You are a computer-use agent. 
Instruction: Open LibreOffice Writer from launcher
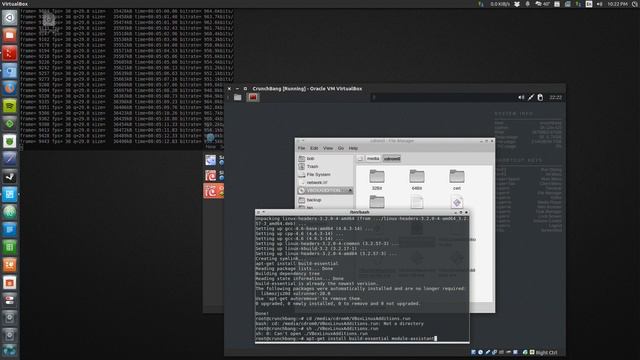[x=9, y=229]
